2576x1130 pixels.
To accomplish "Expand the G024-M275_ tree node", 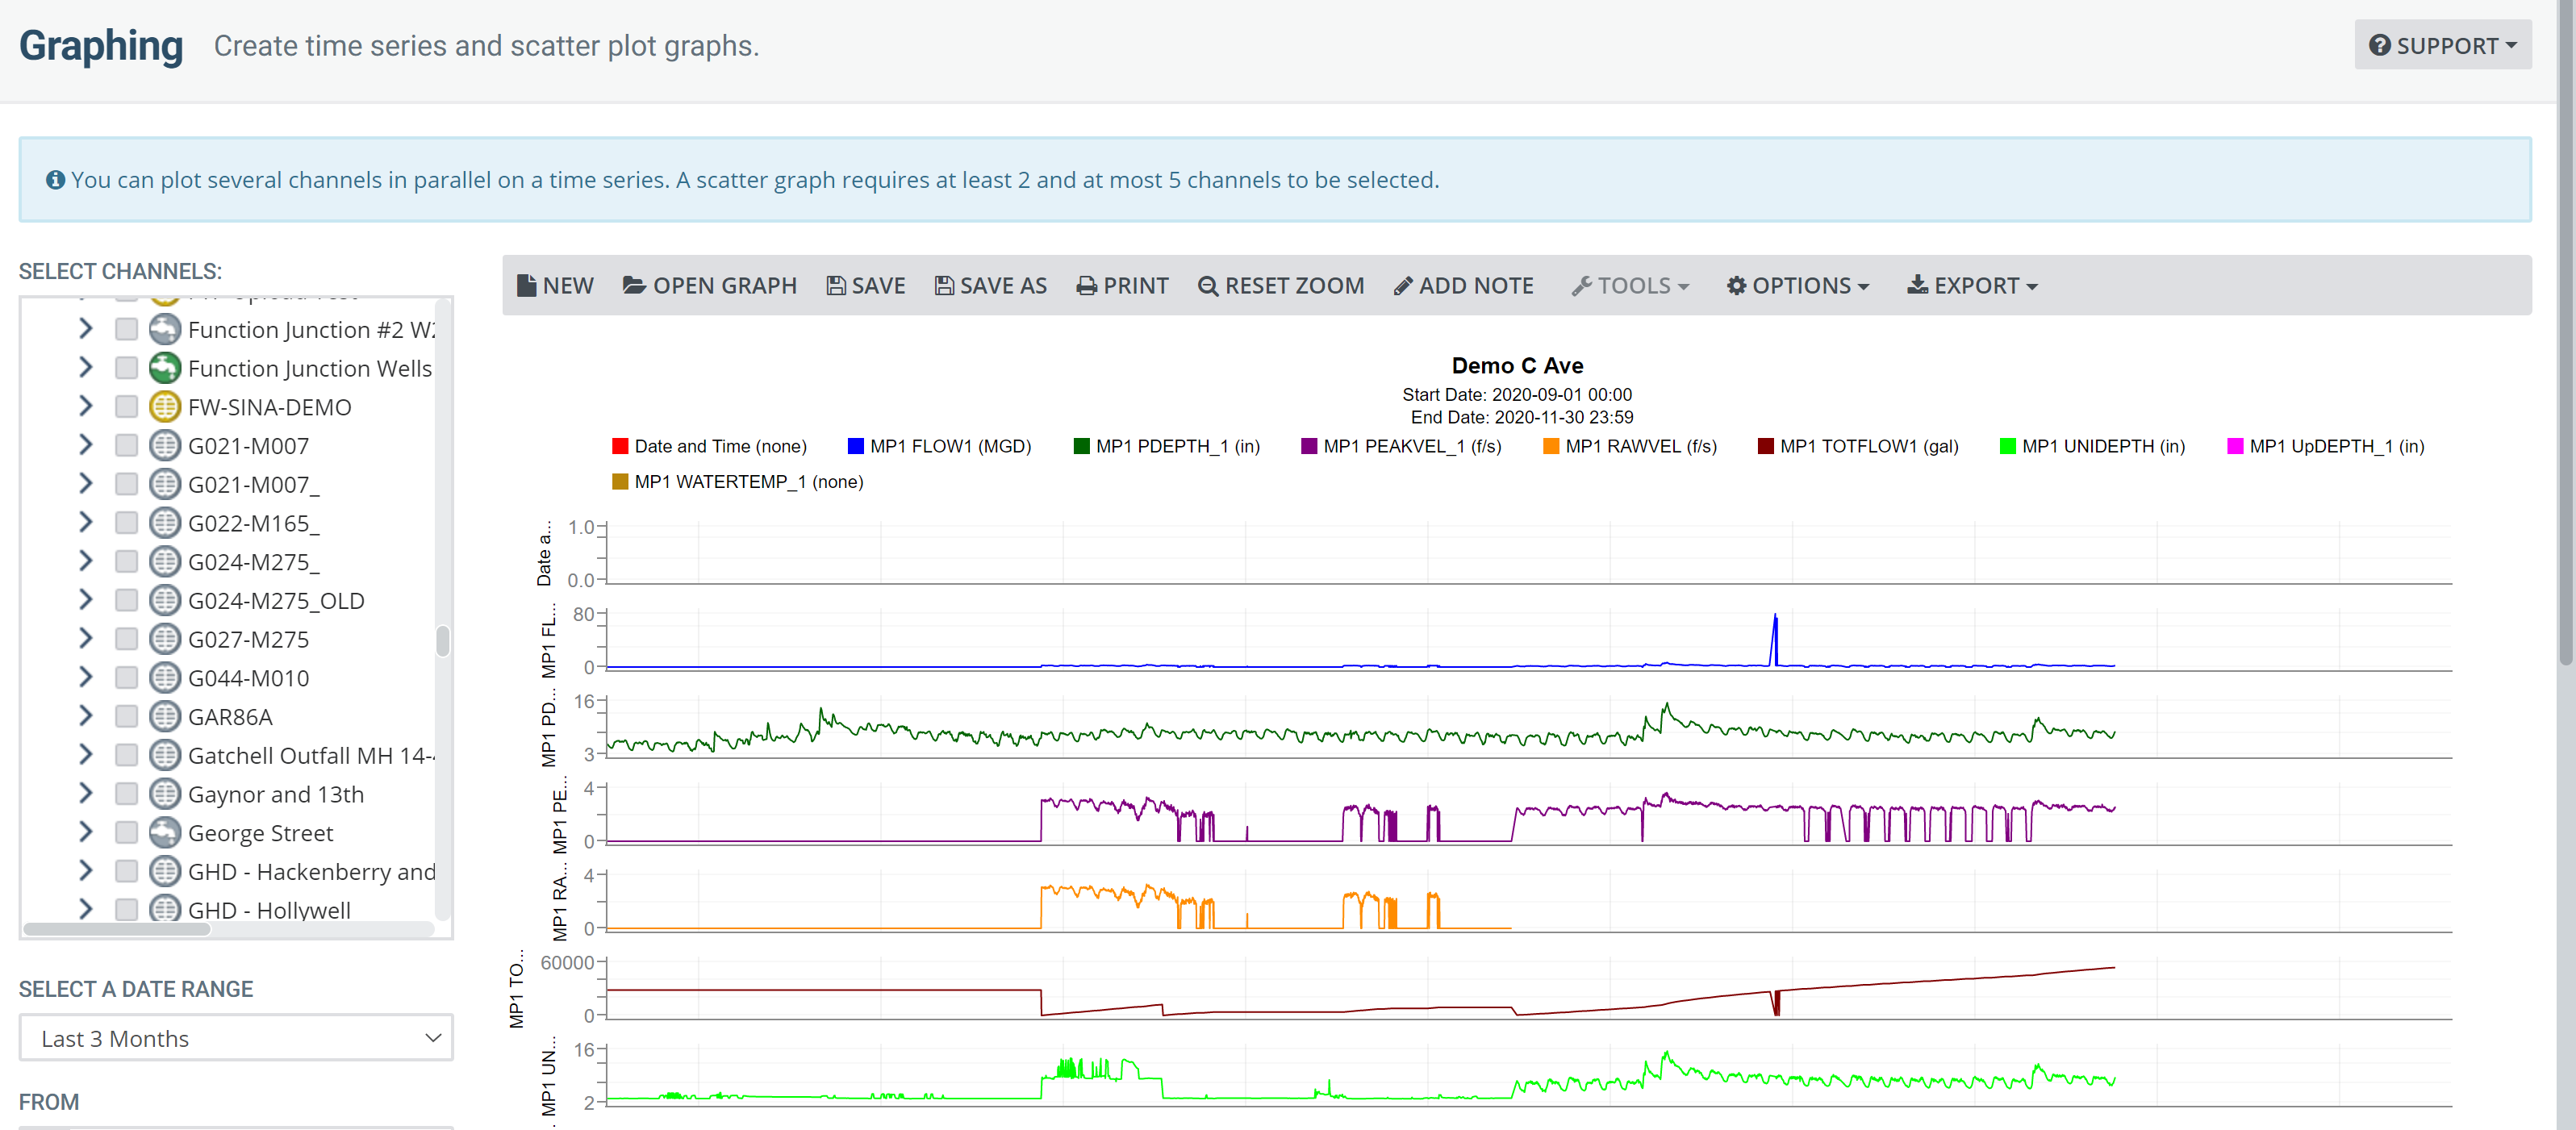I will [86, 562].
